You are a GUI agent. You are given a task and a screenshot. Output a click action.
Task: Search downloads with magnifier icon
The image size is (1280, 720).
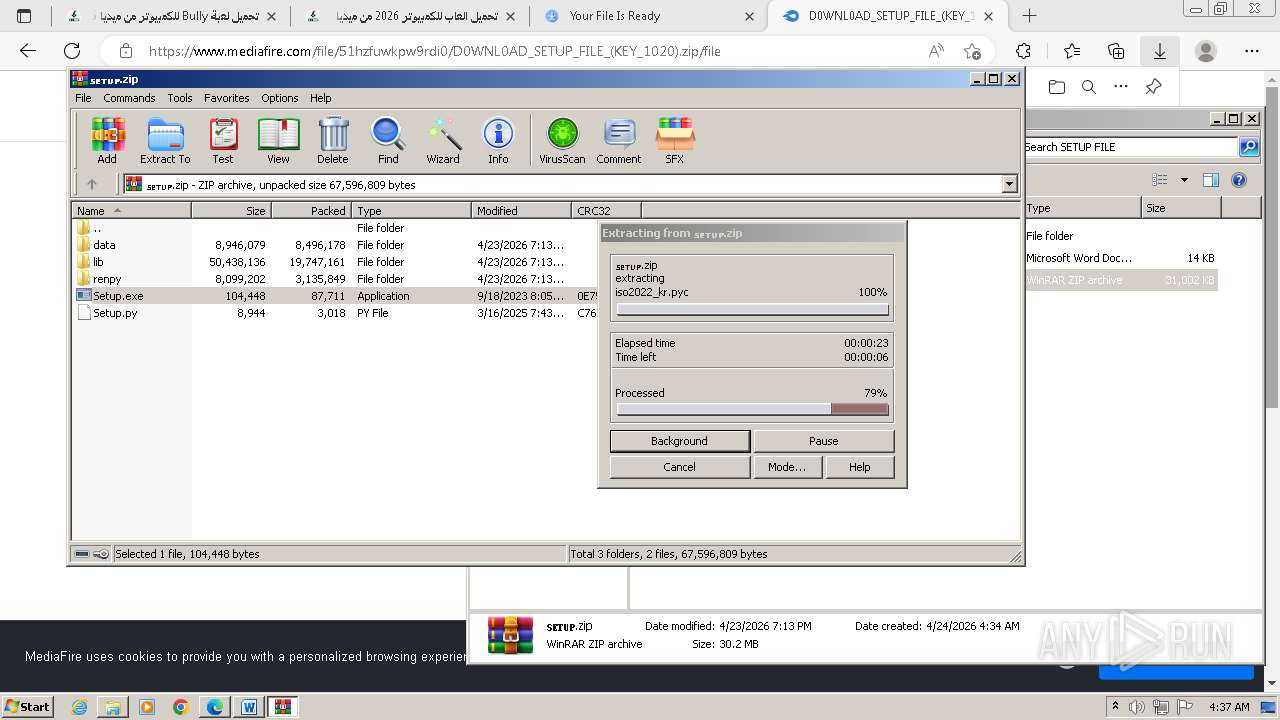point(1089,87)
